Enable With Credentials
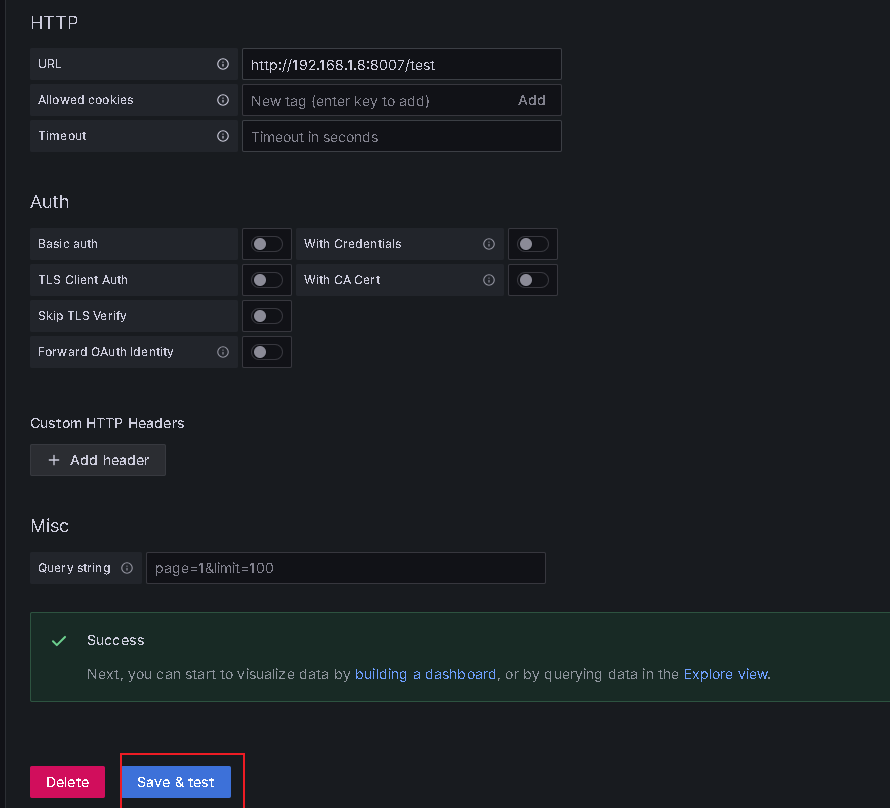The width and height of the screenshot is (890, 808). (x=532, y=243)
